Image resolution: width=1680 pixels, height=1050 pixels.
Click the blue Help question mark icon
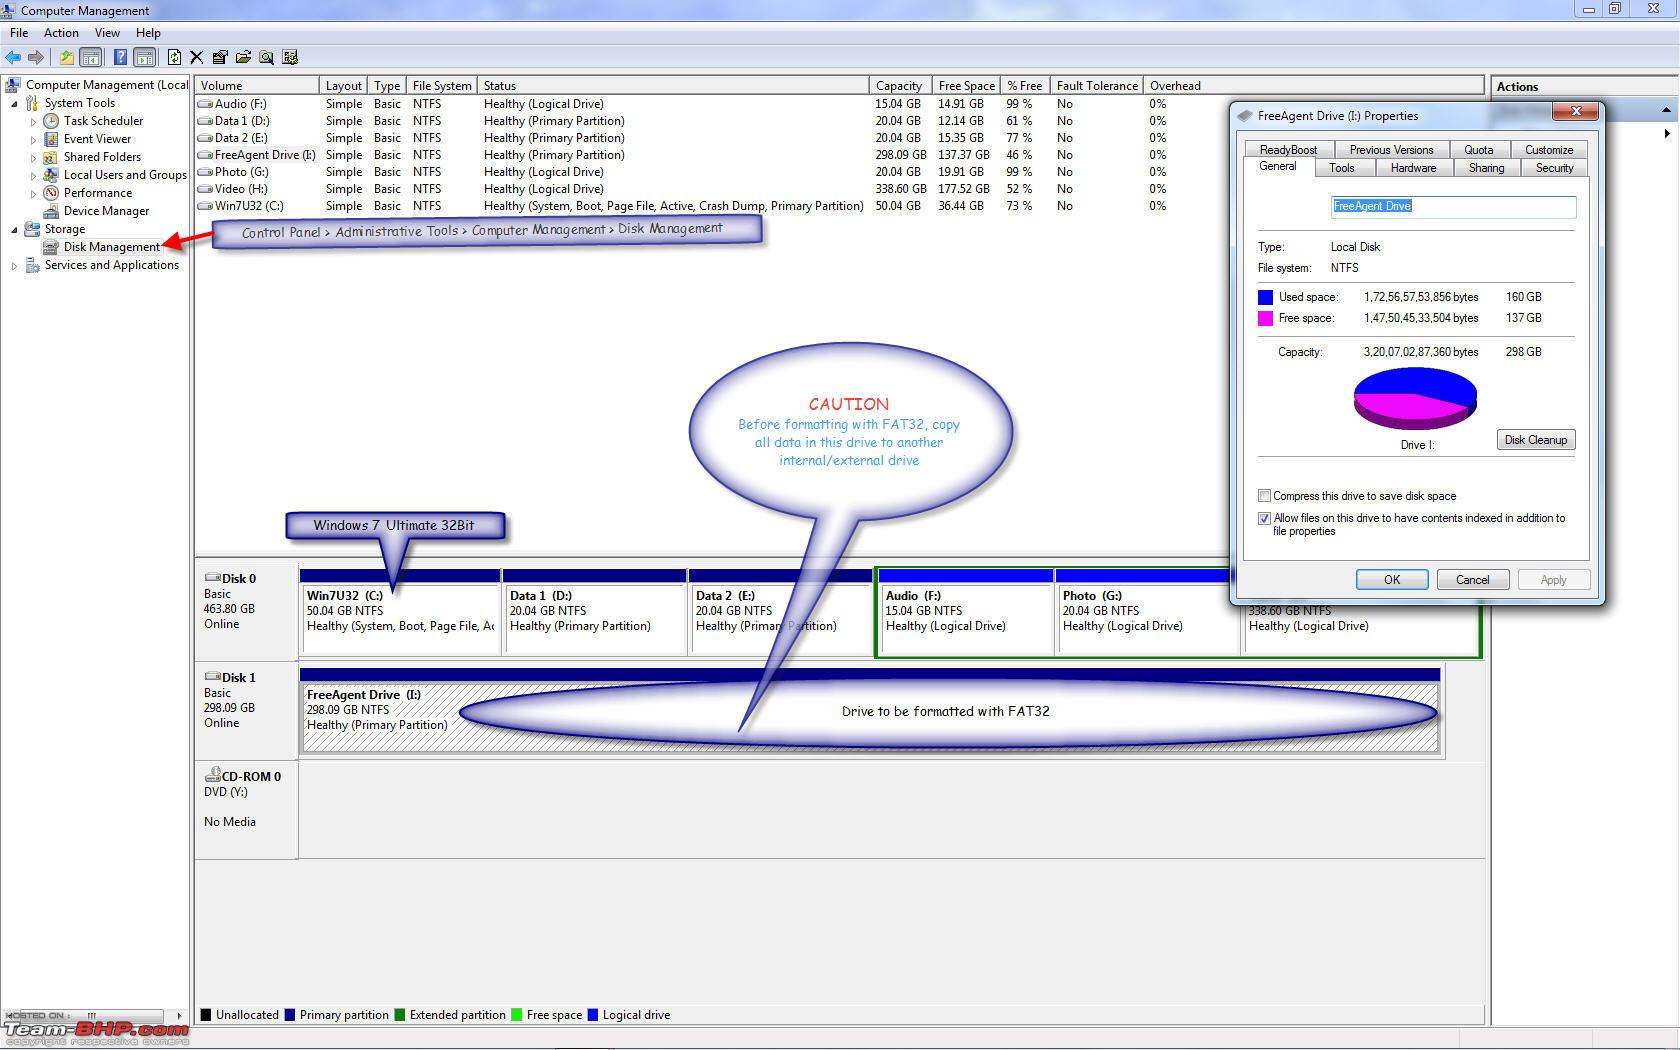[x=120, y=57]
